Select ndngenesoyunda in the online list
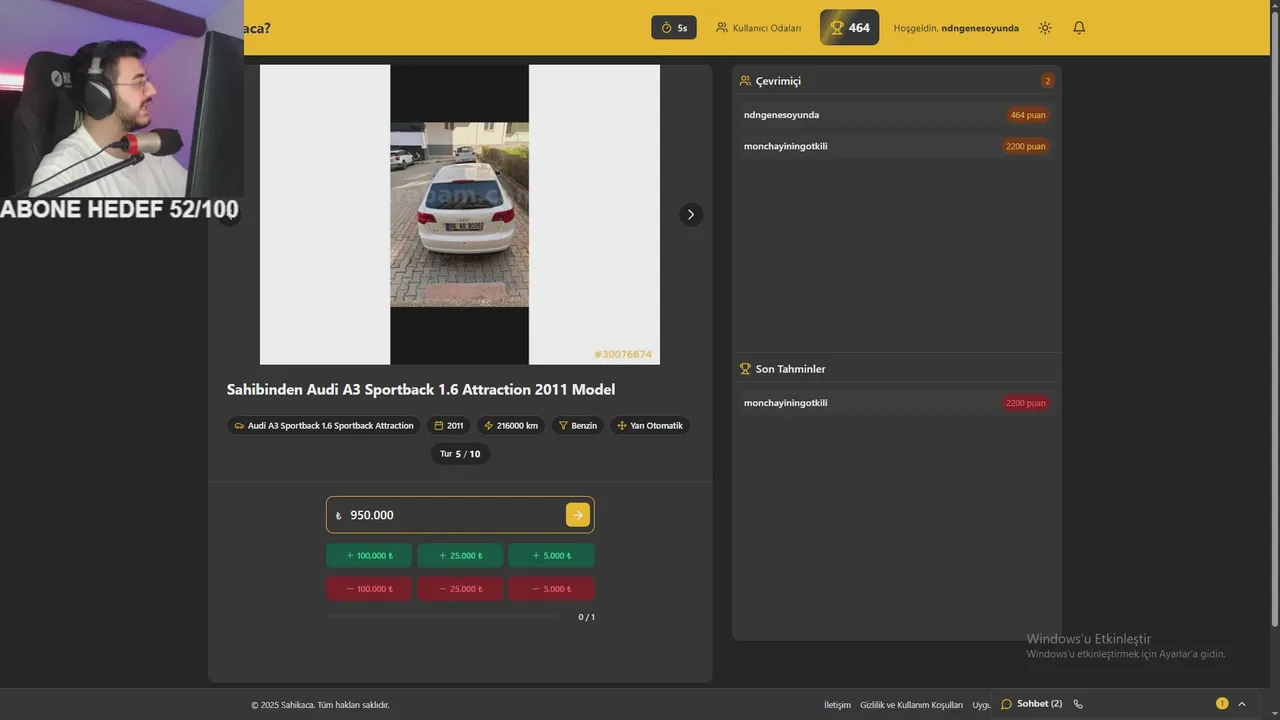This screenshot has height=720, width=1280. coord(781,115)
